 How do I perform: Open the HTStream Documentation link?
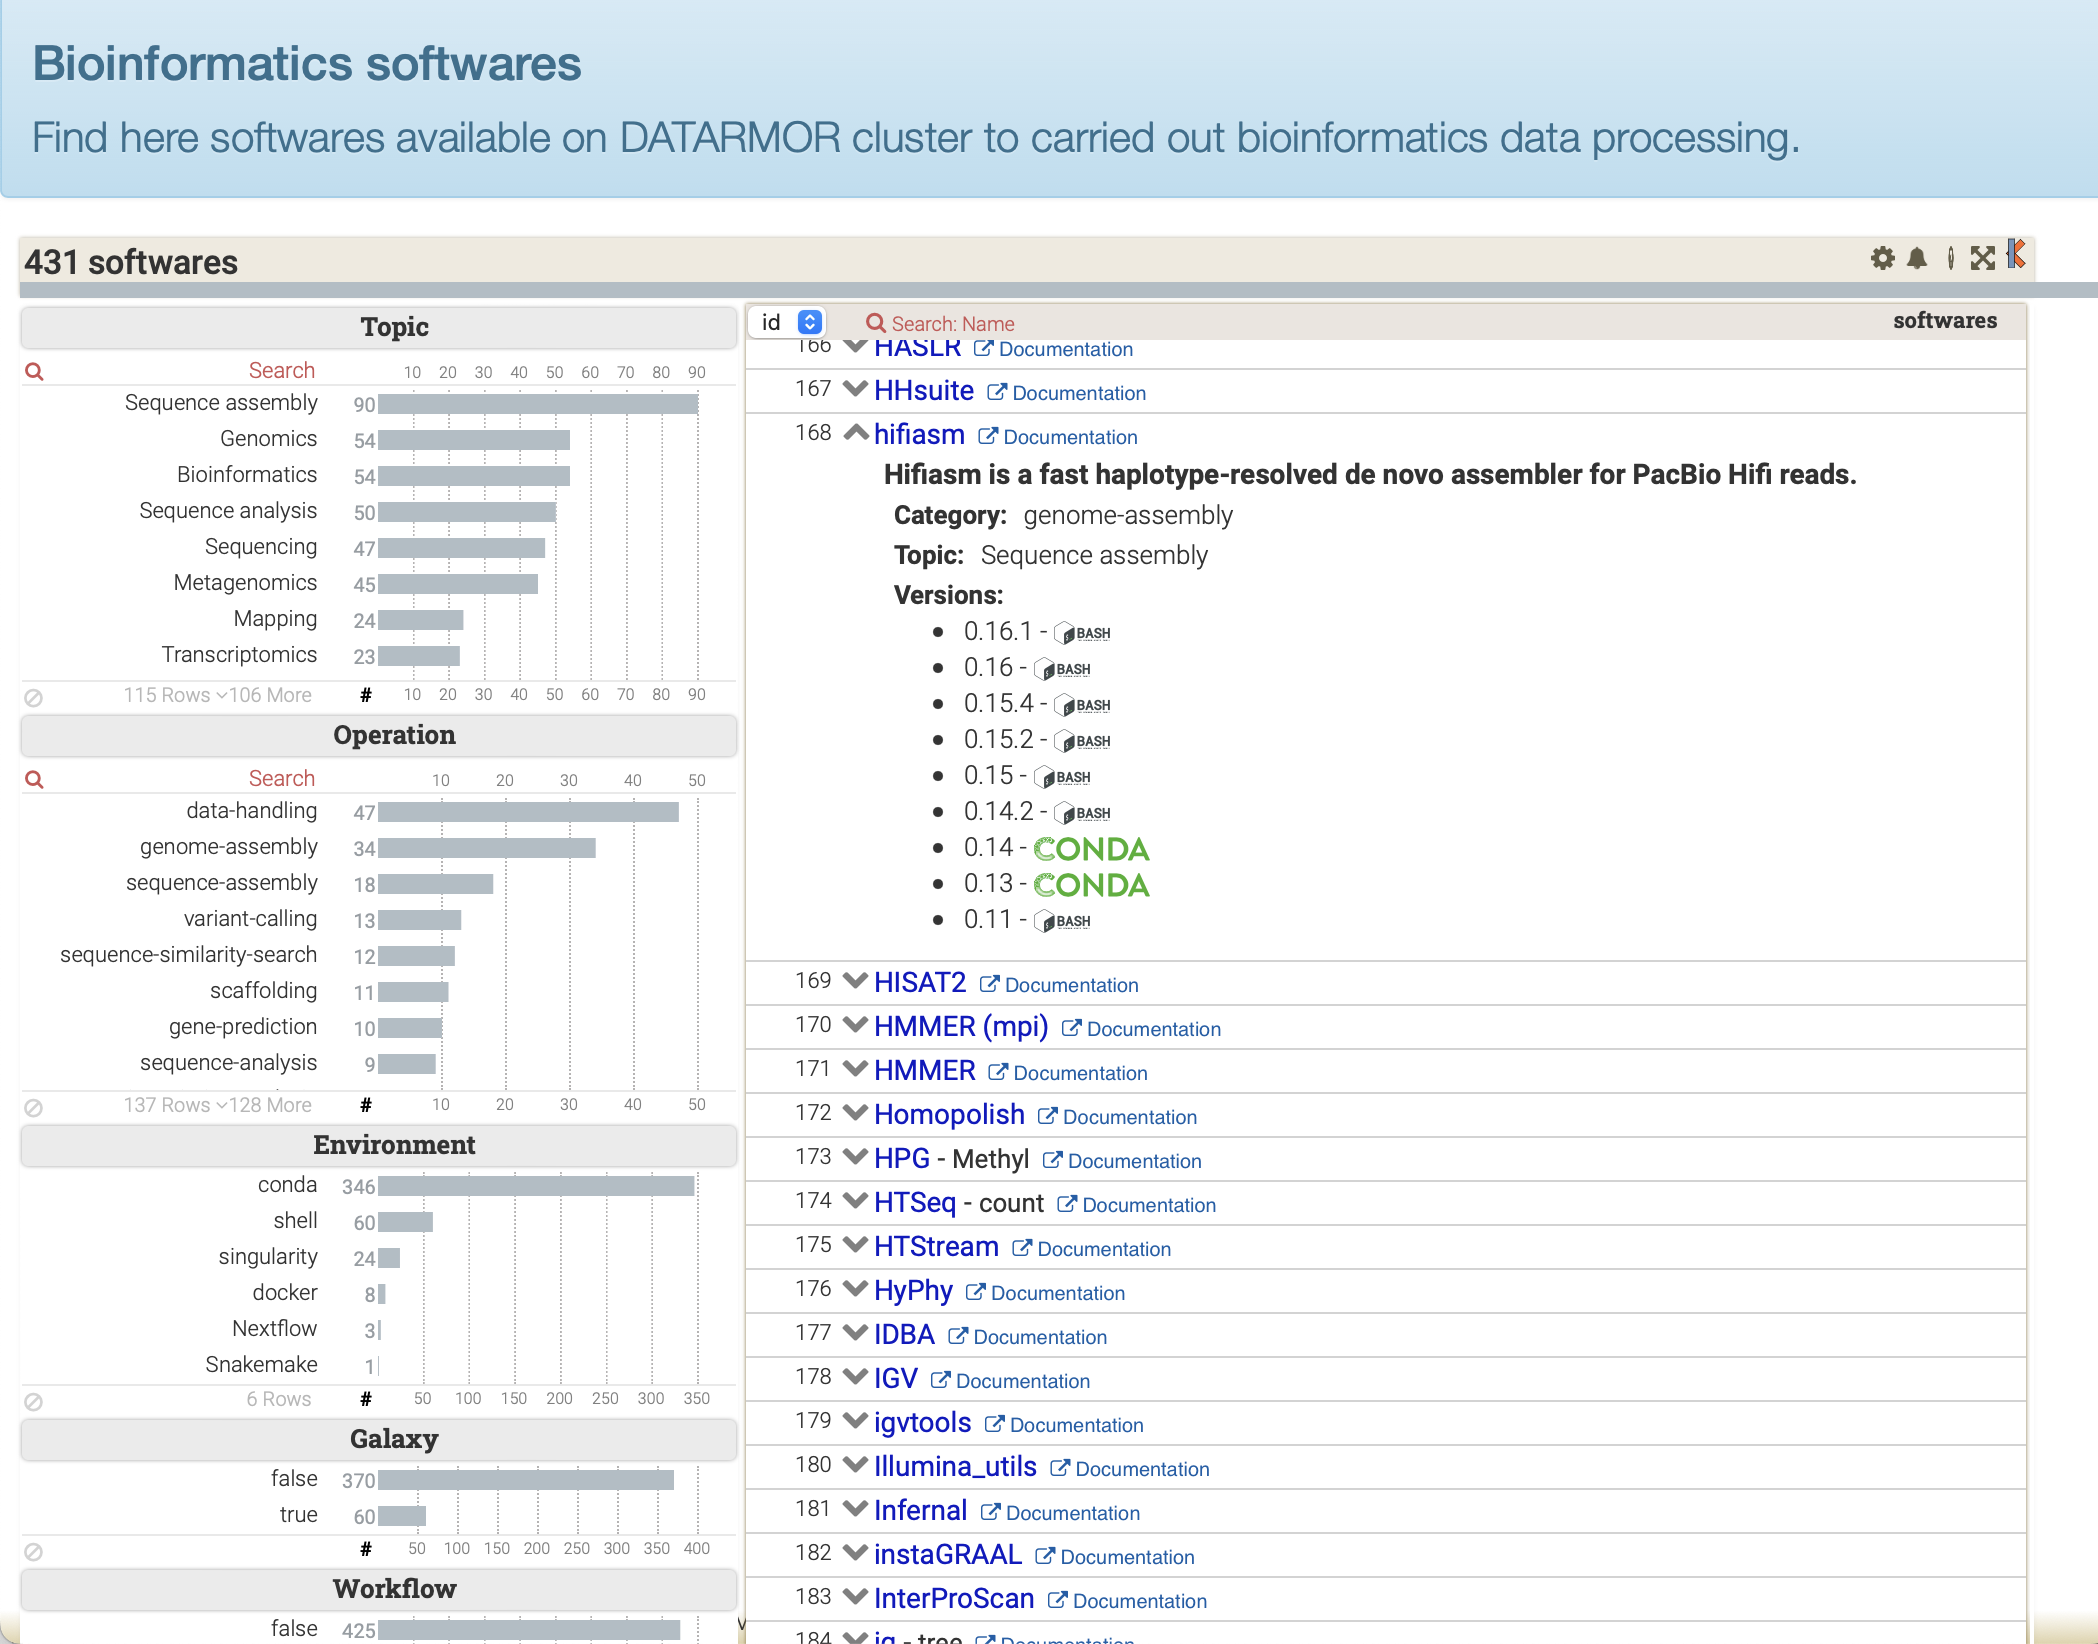[1092, 1249]
